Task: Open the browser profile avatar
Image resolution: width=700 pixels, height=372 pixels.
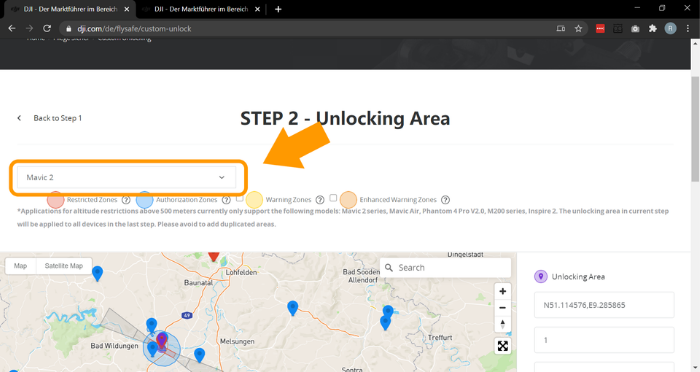Action: click(x=671, y=29)
